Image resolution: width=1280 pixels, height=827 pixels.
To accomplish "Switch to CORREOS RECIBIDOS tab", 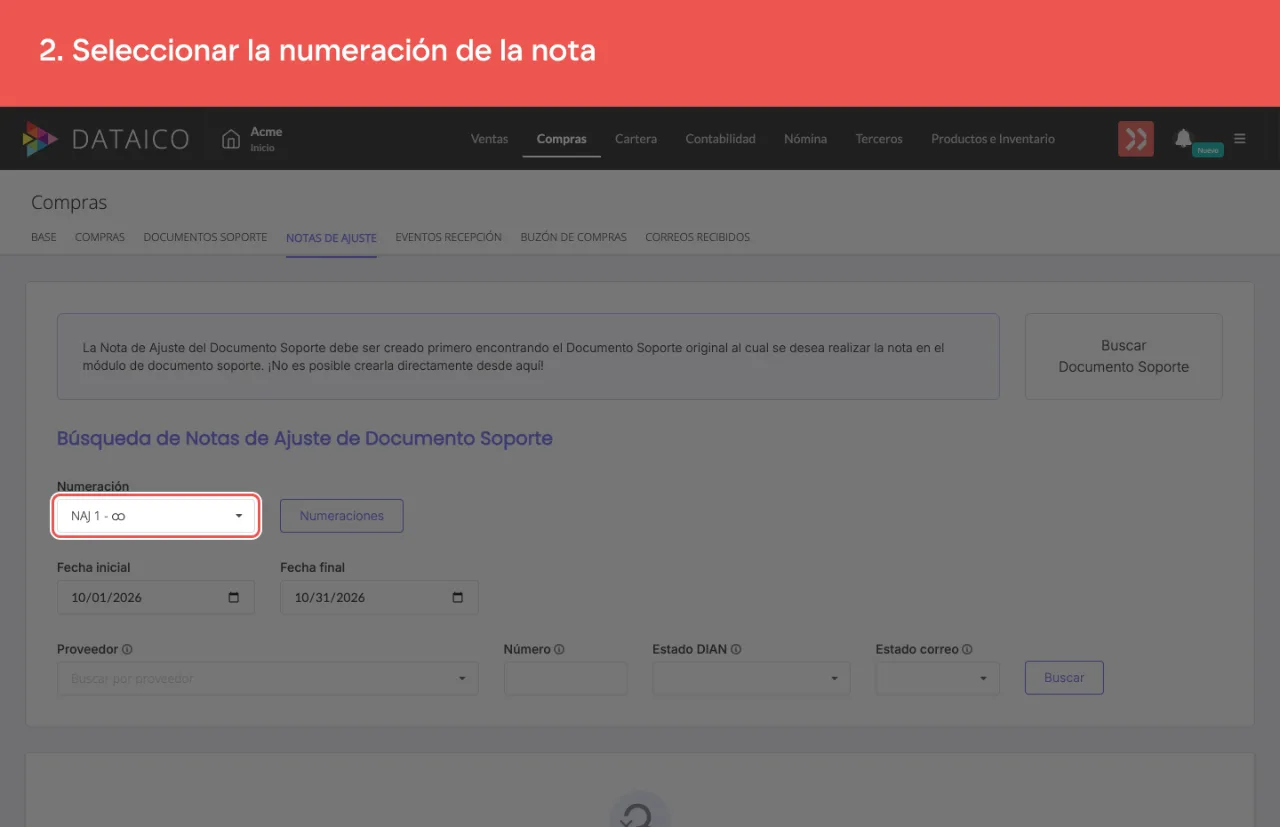I will (x=697, y=238).
